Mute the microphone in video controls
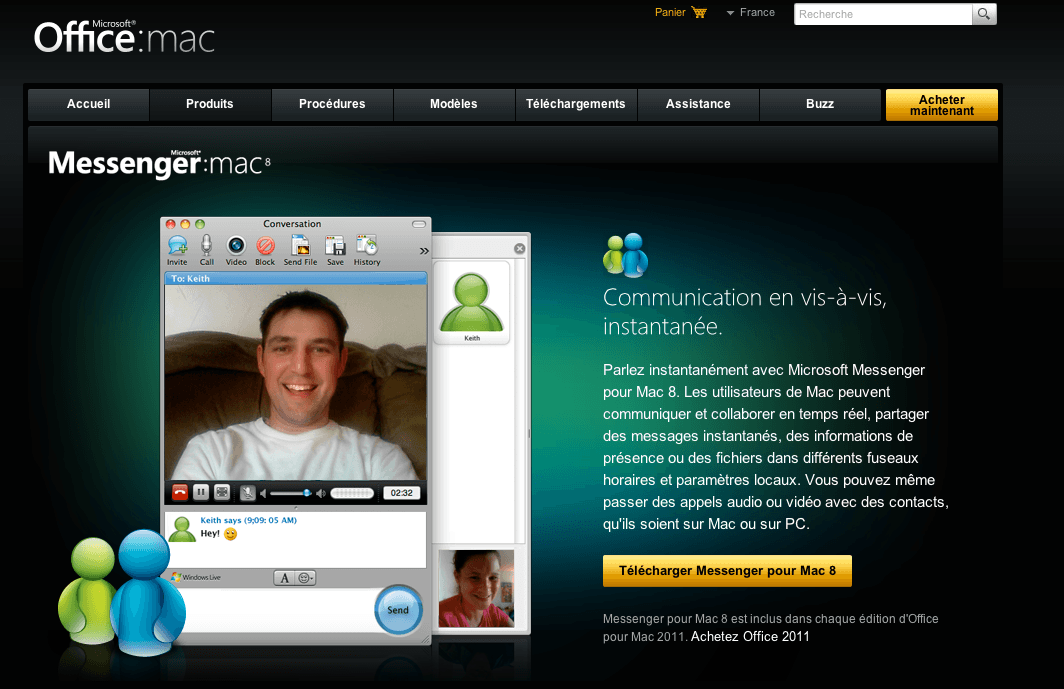Image resolution: width=1064 pixels, height=689 pixels. click(x=248, y=493)
